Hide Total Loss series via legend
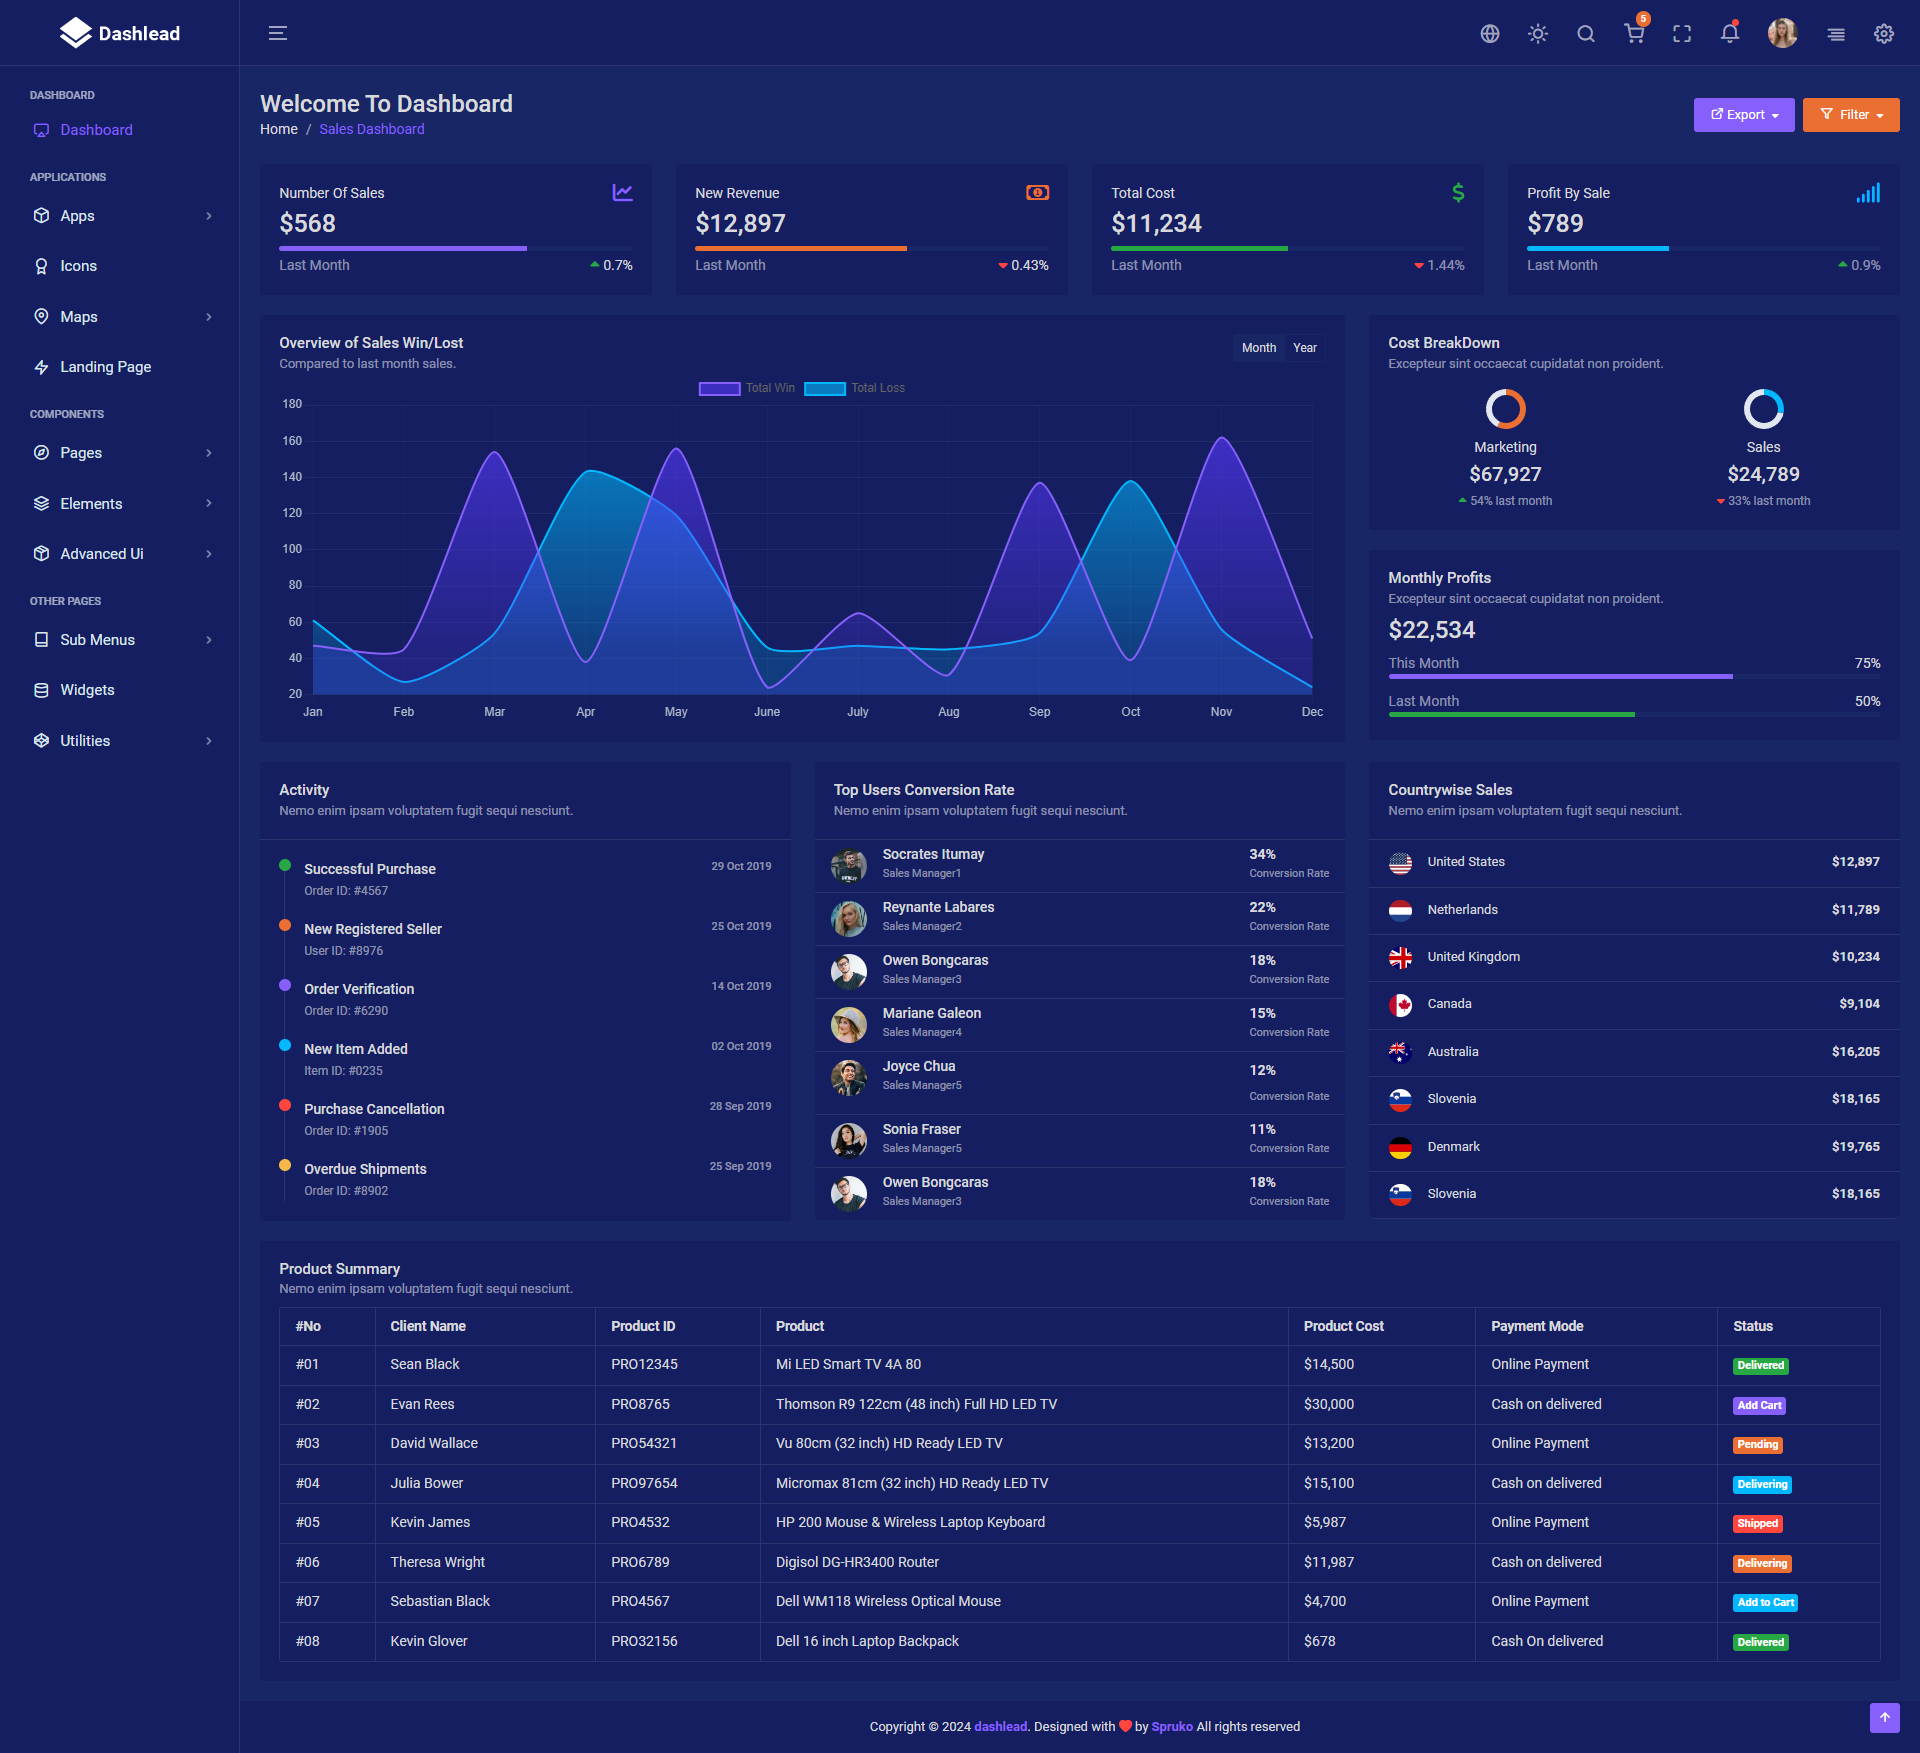The height and width of the screenshot is (1753, 1920). click(854, 388)
